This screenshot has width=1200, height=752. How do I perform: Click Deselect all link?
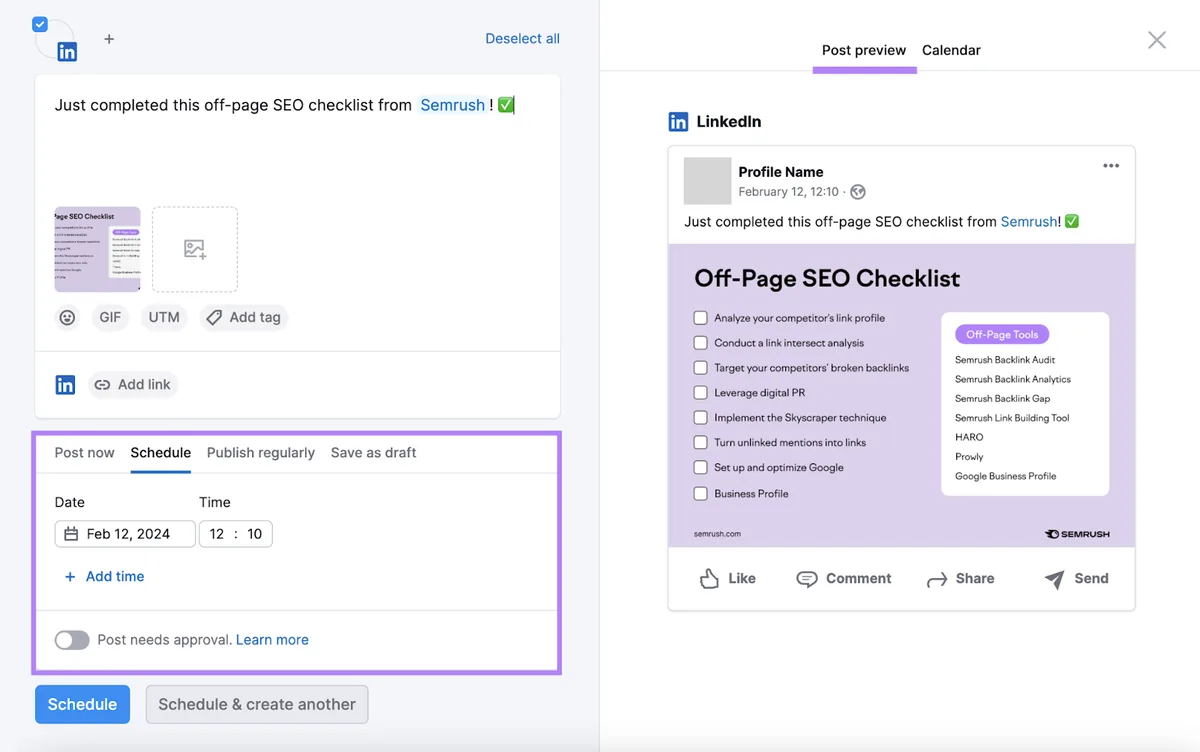pos(522,39)
